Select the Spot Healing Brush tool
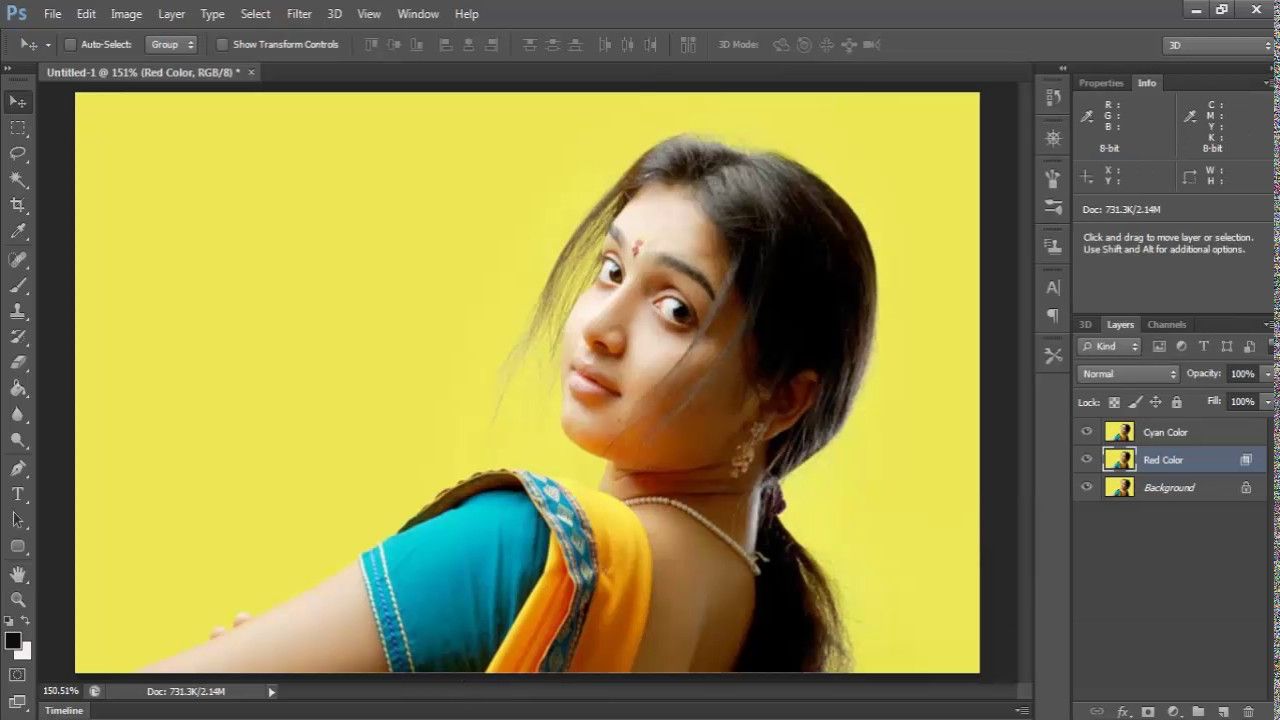Screen dimensions: 1280x720 tap(18, 260)
